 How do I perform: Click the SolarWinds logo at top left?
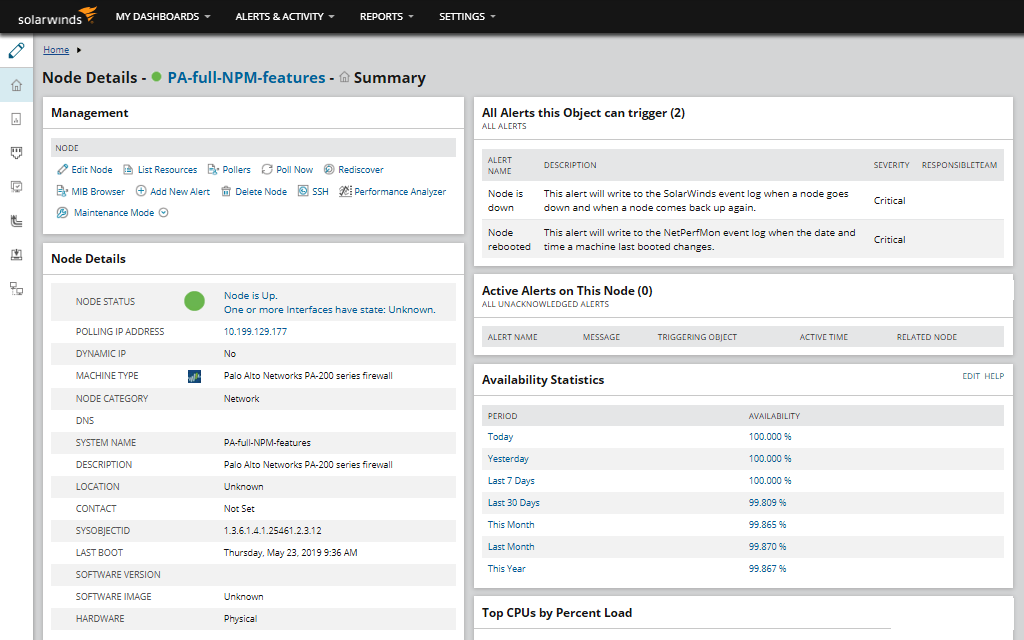55,16
